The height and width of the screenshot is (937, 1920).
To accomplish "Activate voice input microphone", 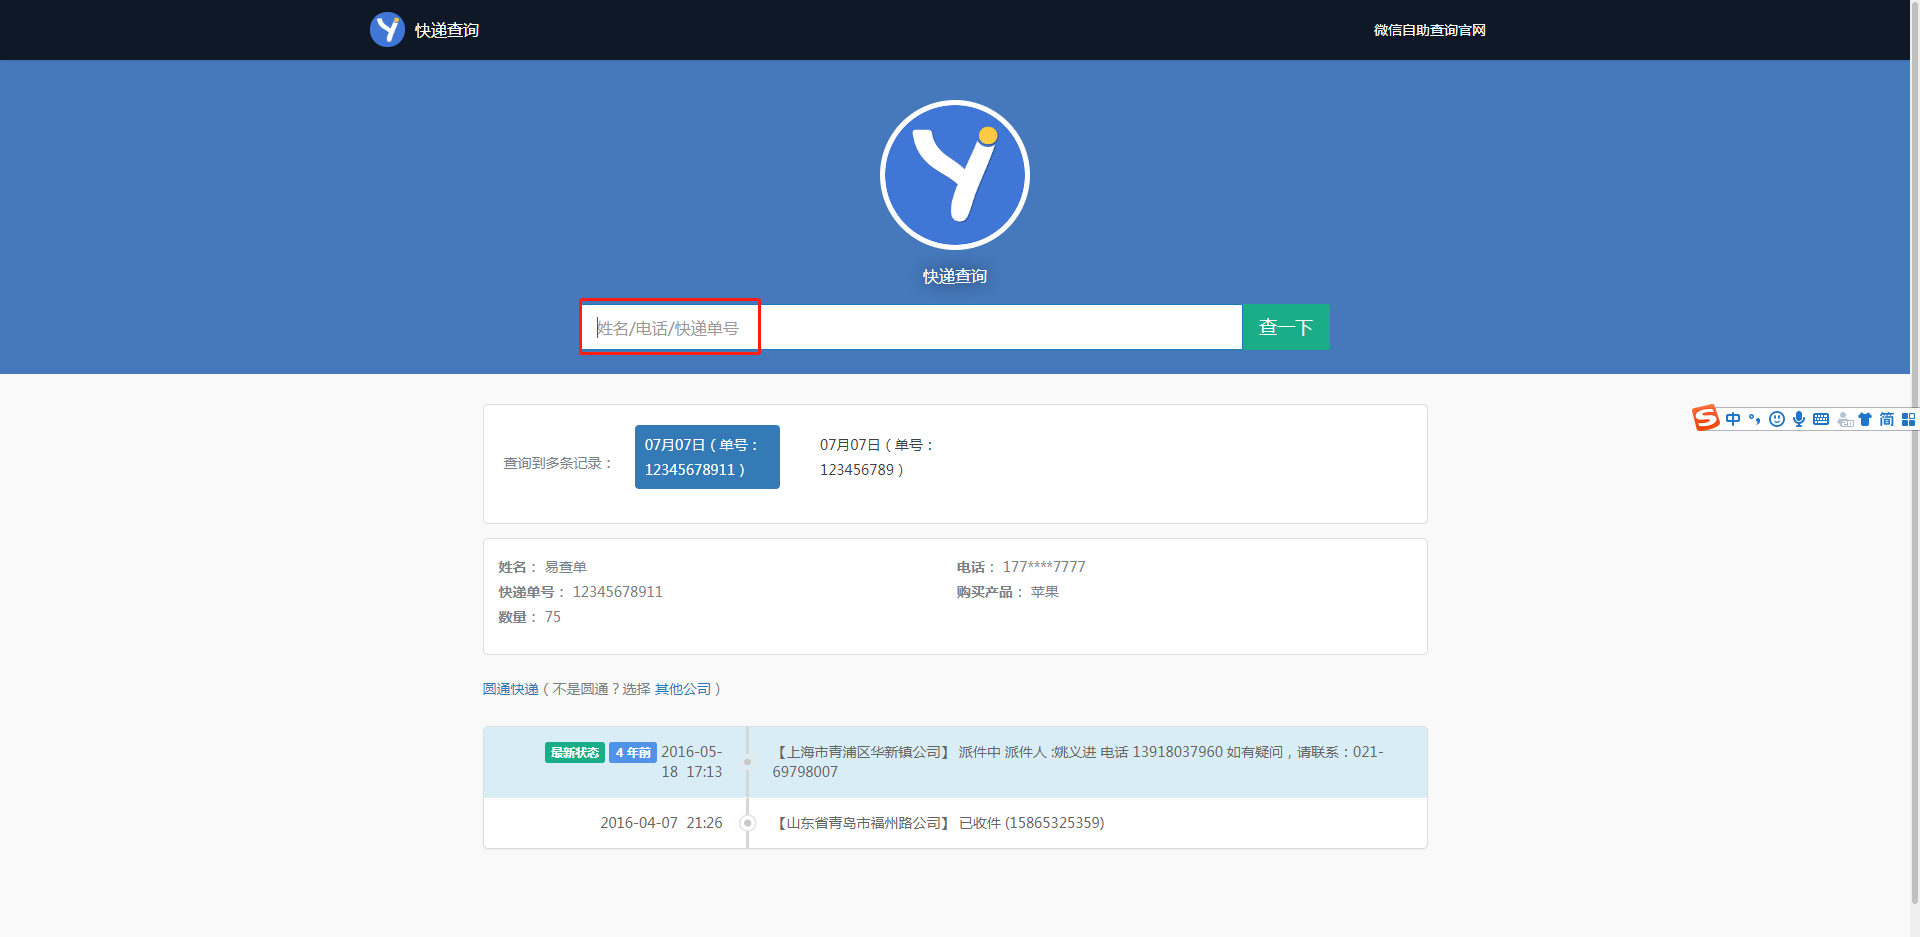I will point(1799,419).
